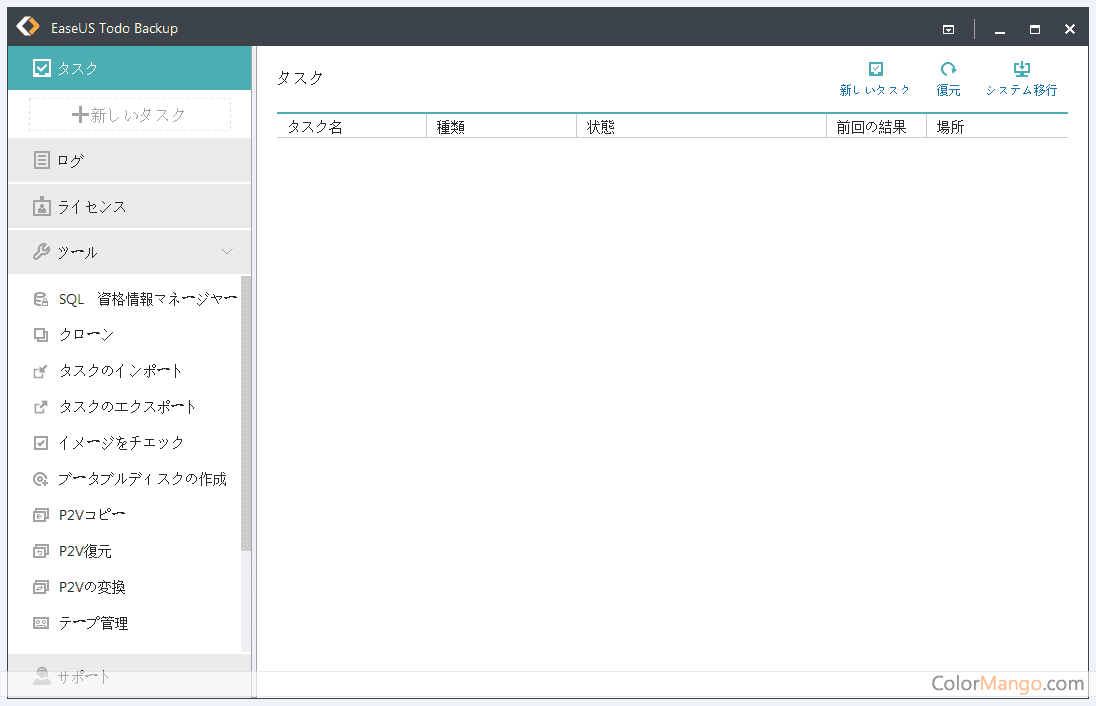Launch ブータブルディスクの作成 tool

point(142,479)
